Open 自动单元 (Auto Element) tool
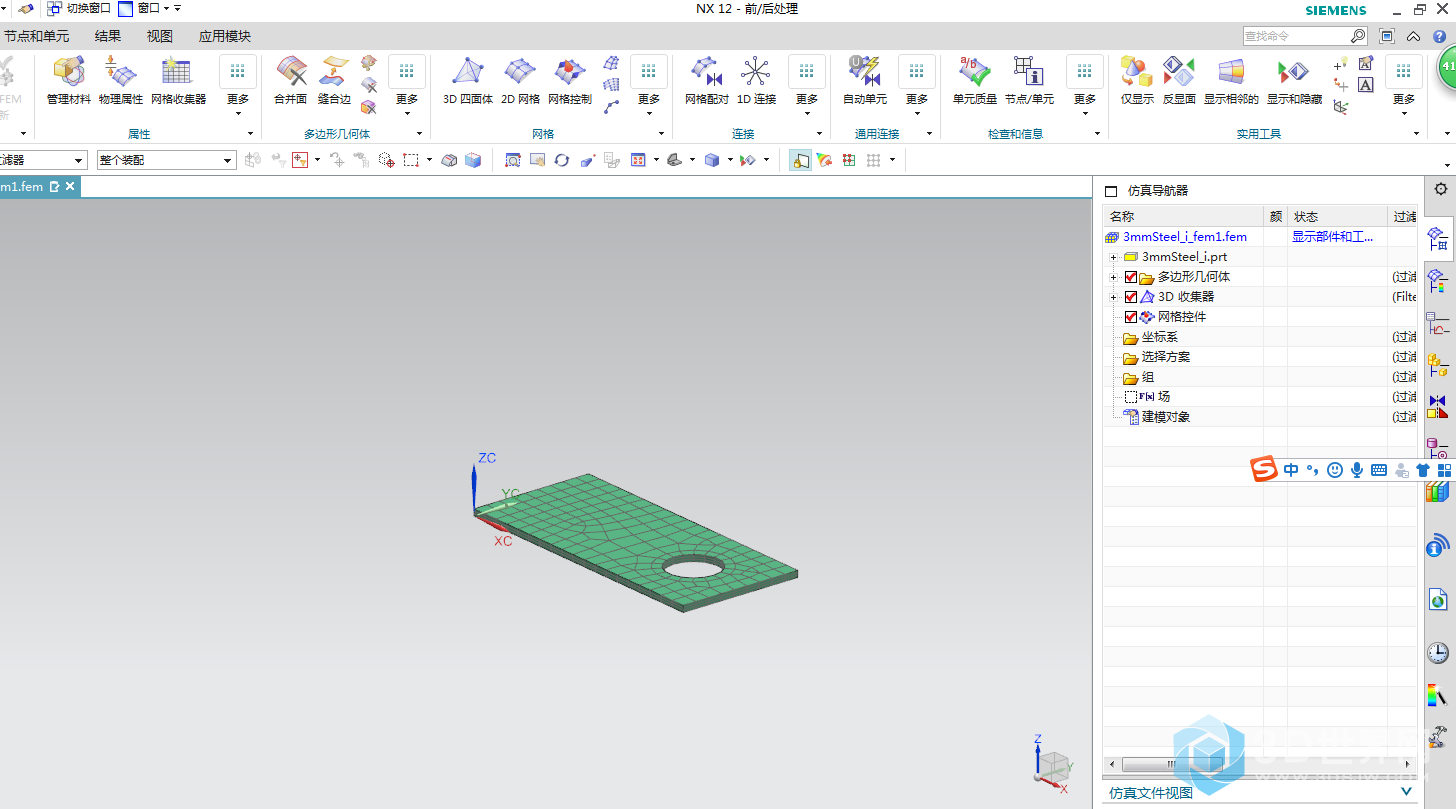 coord(864,81)
